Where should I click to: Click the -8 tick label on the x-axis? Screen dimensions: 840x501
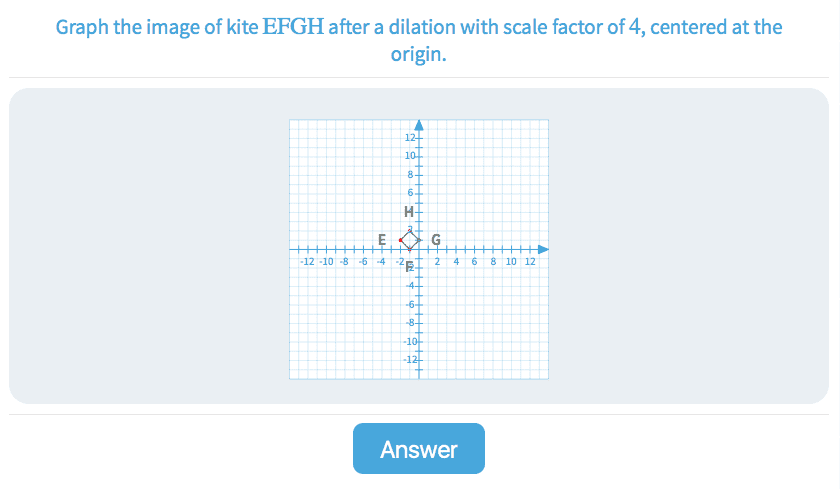(344, 261)
